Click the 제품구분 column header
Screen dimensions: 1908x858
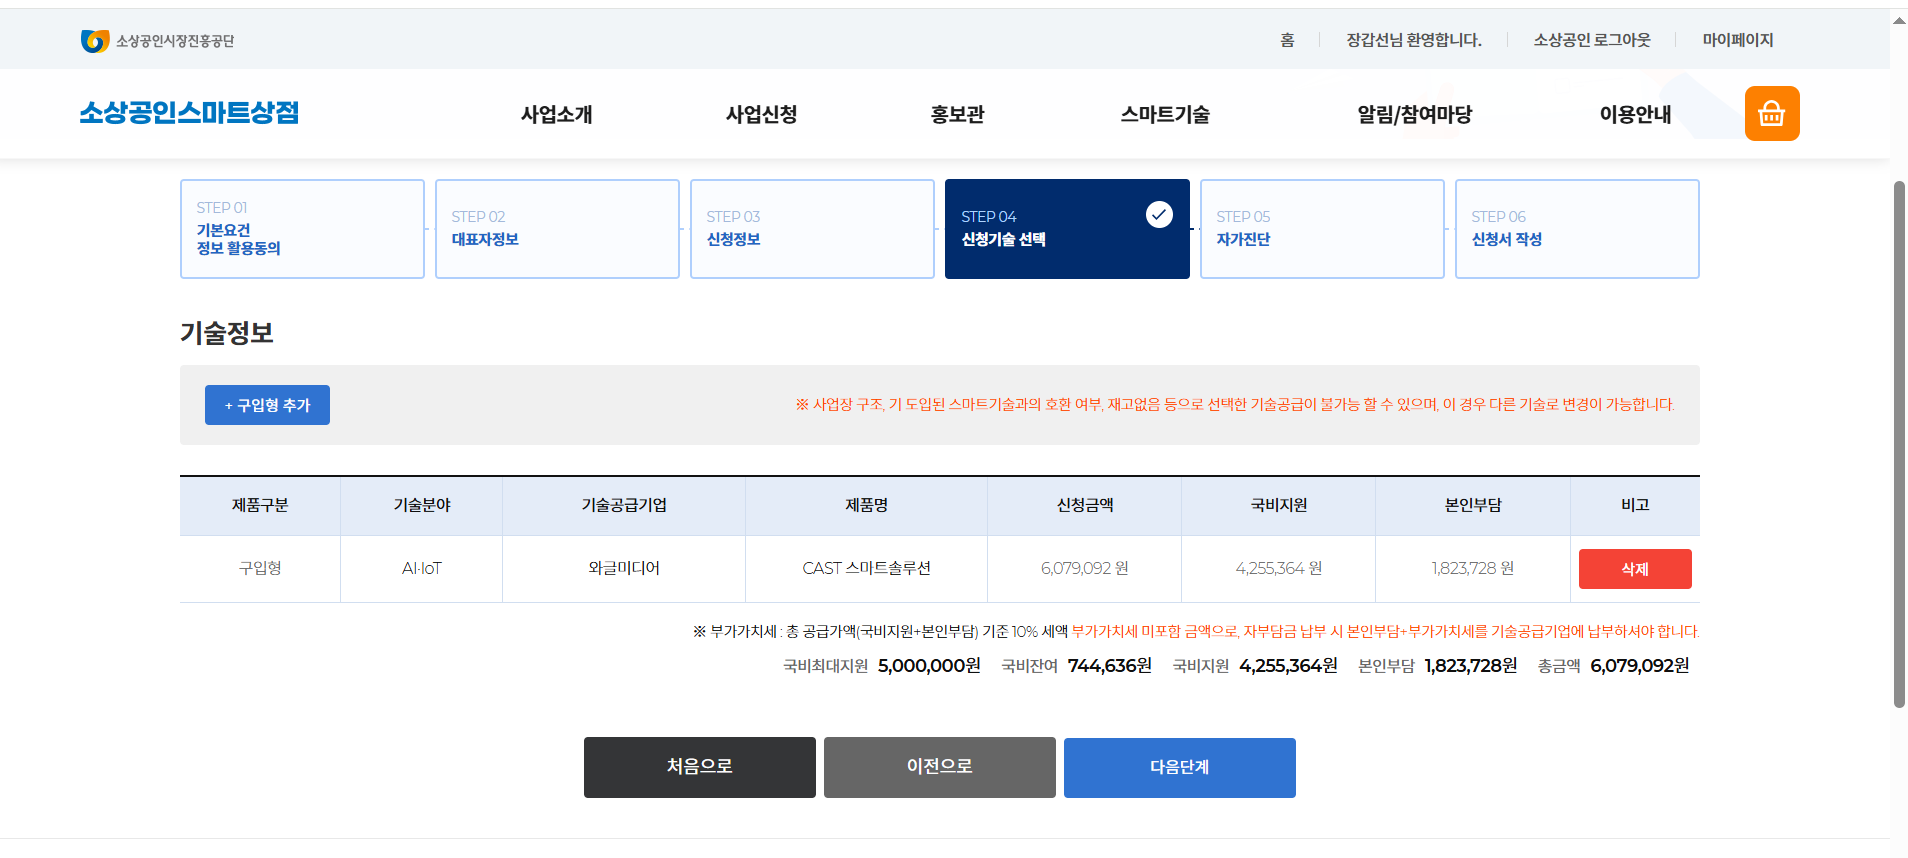pyautogui.click(x=260, y=506)
